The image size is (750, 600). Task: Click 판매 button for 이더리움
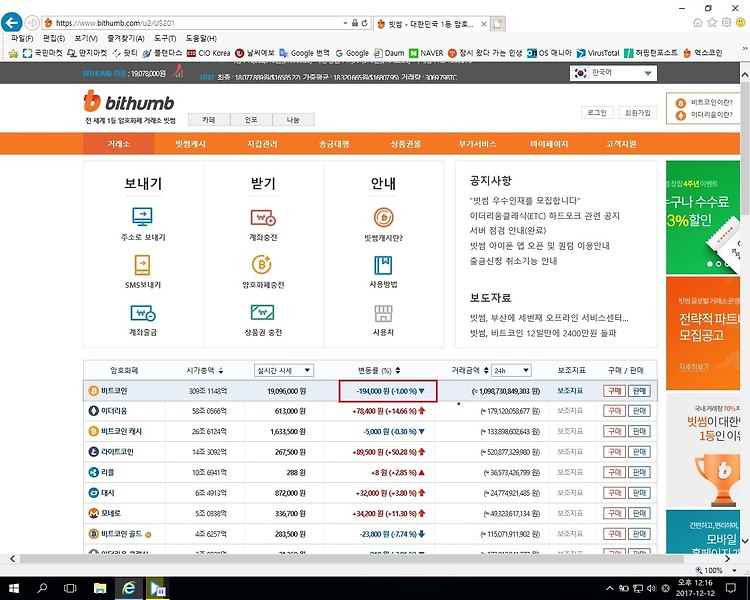[x=639, y=411]
